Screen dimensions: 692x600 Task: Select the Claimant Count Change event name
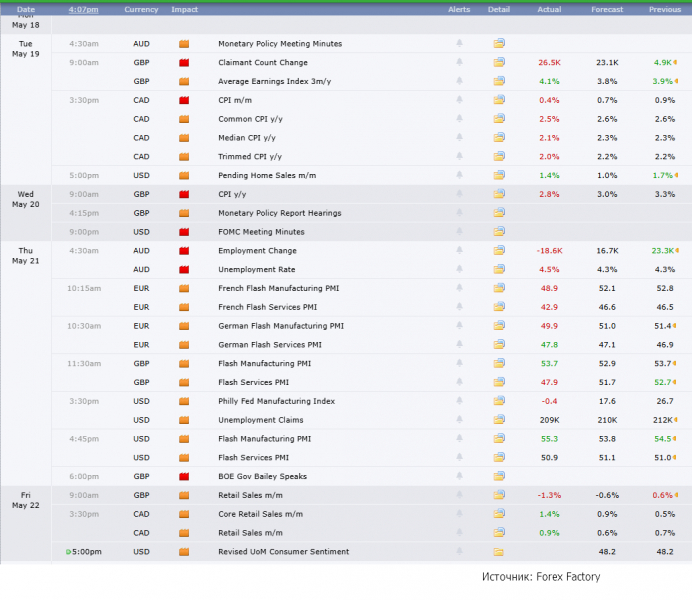point(263,63)
